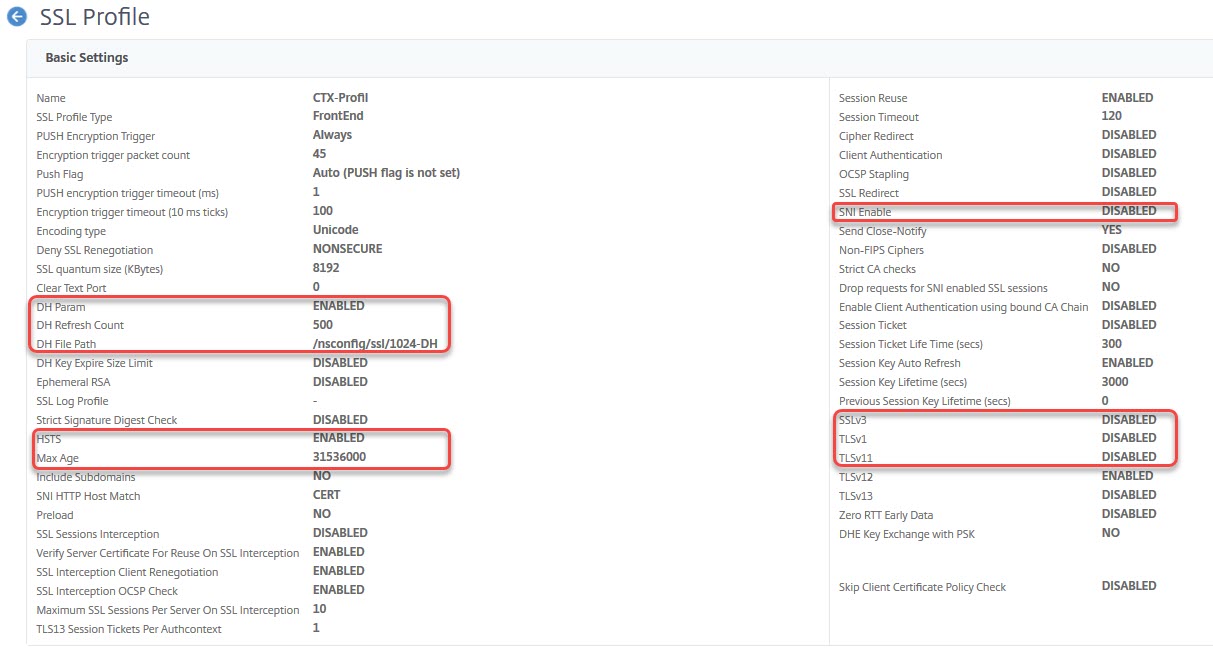1213x649 pixels.
Task: Click Session Key Lifetime value 3000
Action: (1115, 382)
